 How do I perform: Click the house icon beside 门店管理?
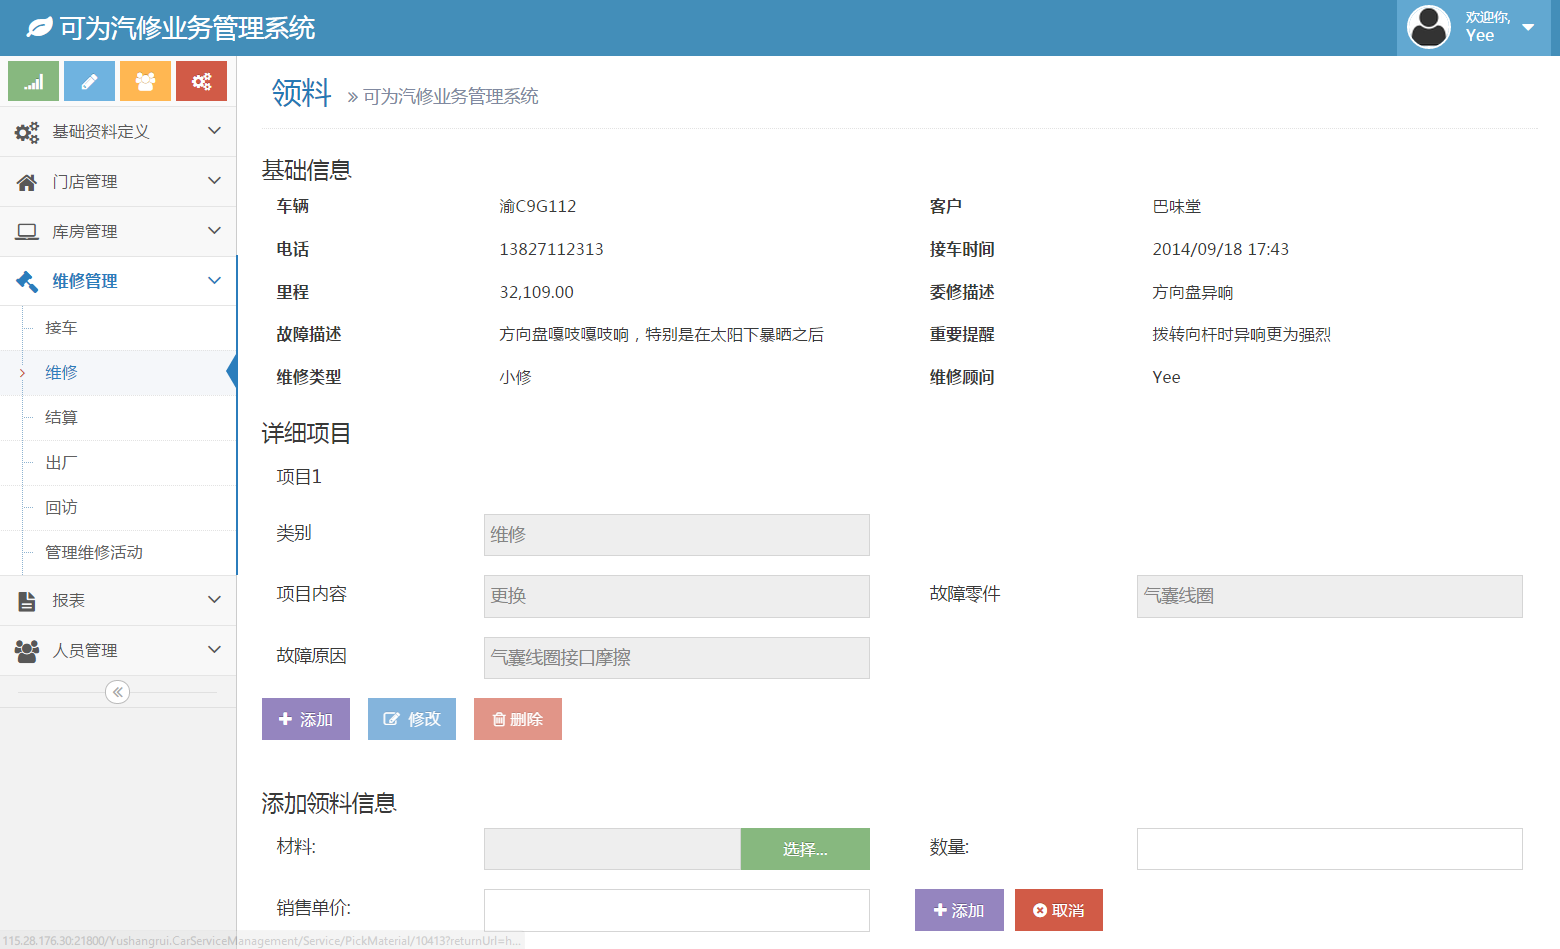coord(27,182)
